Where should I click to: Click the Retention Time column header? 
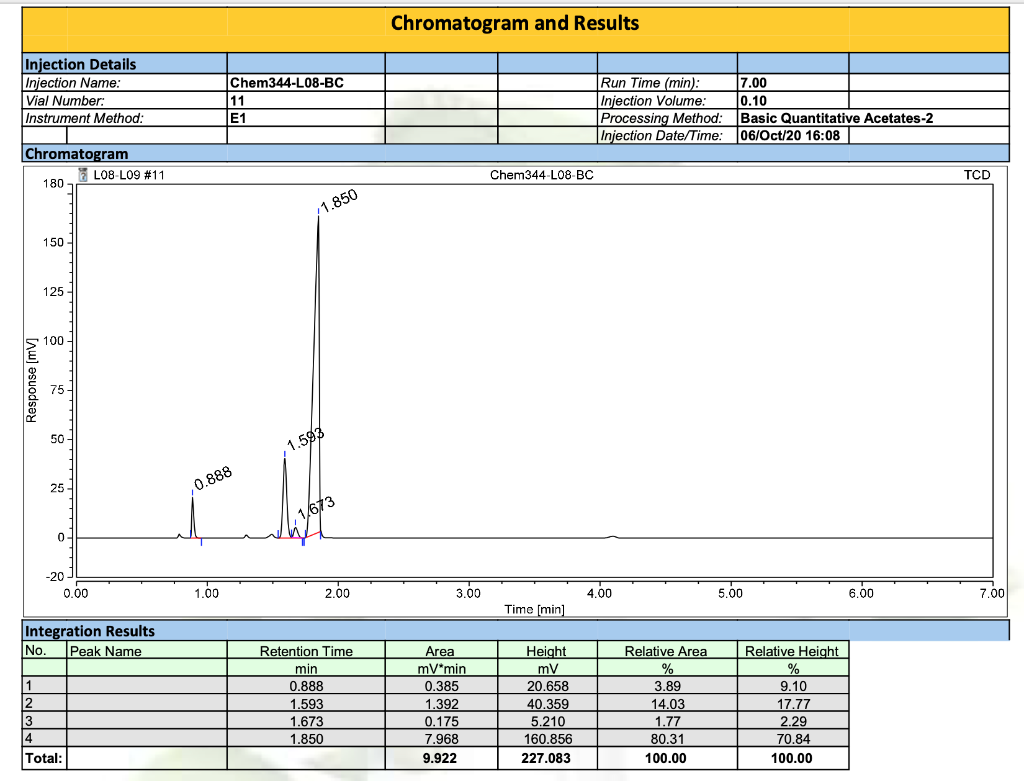point(306,651)
